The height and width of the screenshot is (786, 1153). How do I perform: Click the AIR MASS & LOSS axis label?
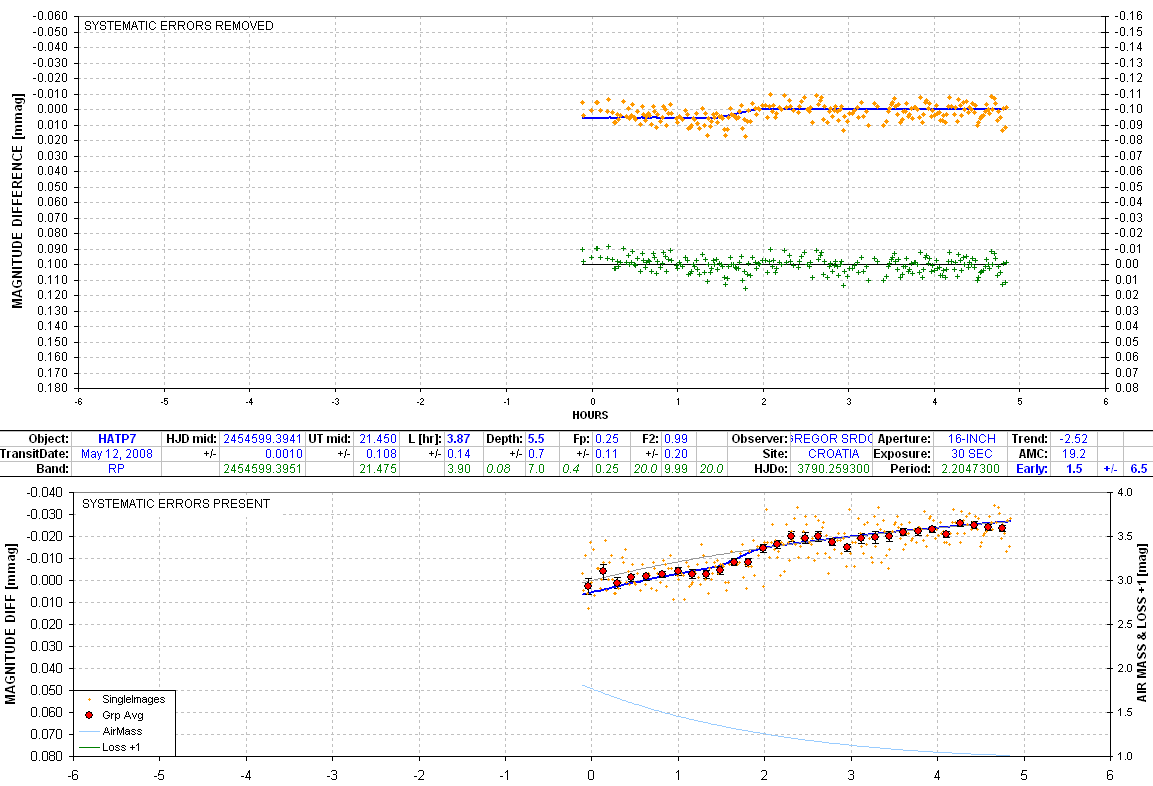[1141, 624]
